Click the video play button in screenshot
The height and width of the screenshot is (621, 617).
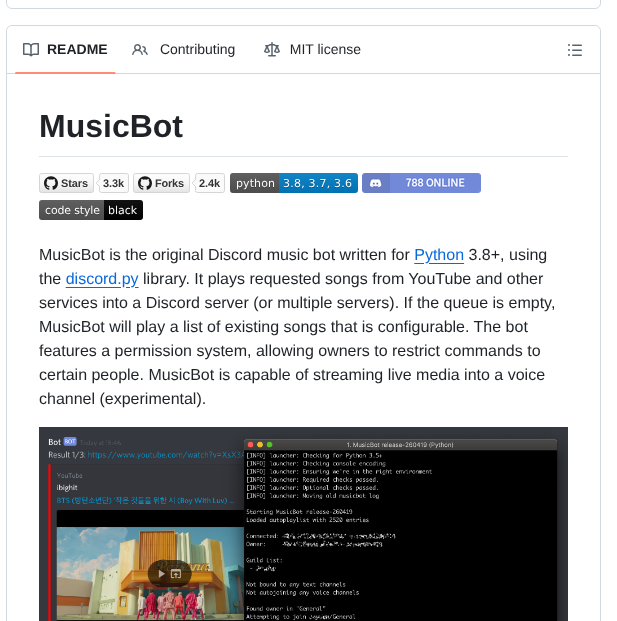pos(162,573)
